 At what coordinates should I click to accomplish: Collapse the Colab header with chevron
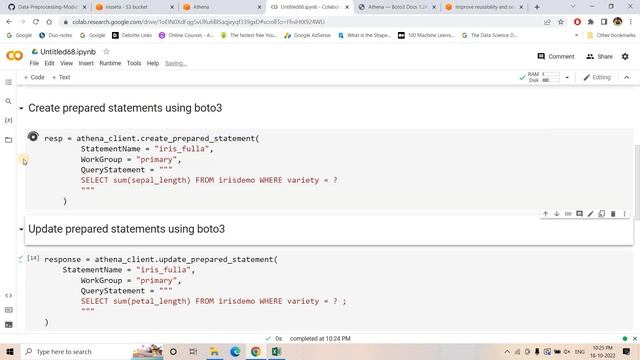(x=627, y=77)
